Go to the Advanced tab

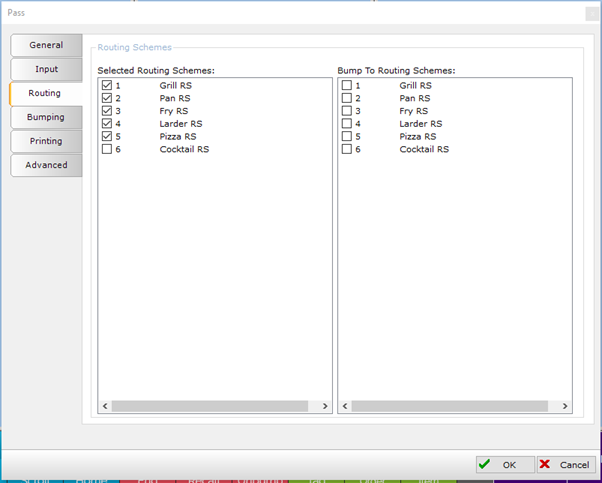tap(46, 165)
